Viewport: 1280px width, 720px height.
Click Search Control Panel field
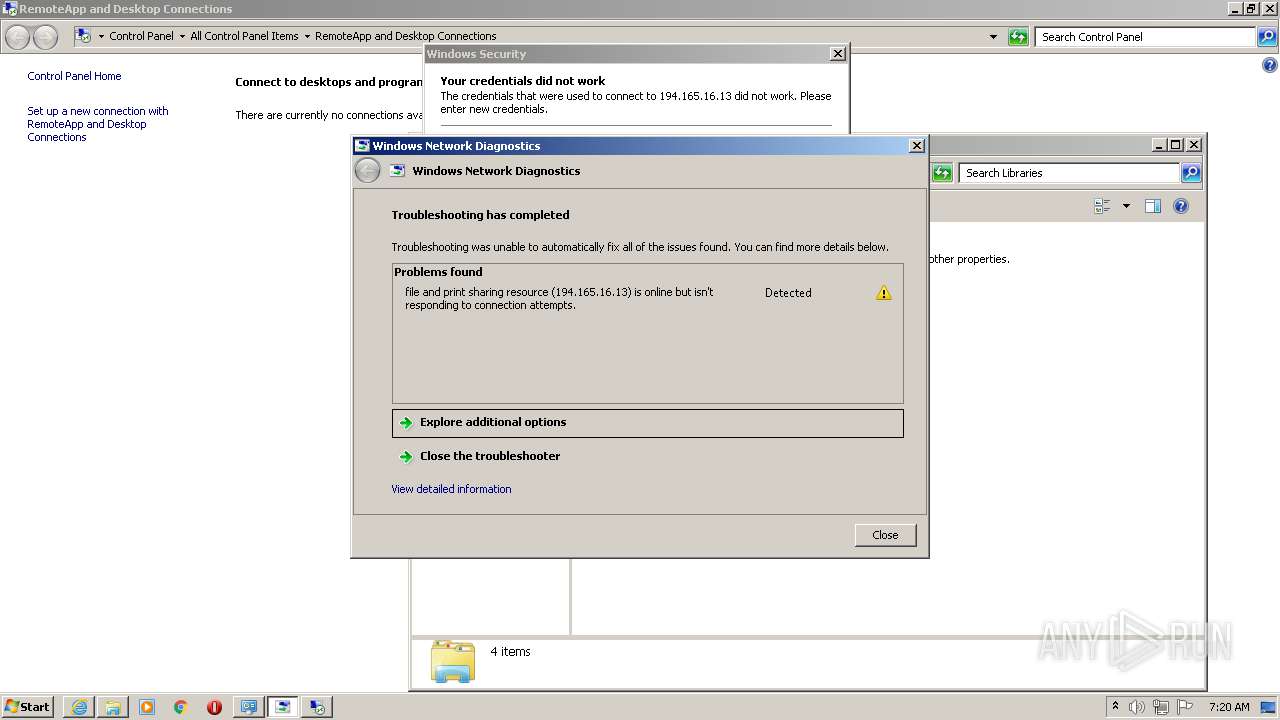coord(1146,37)
